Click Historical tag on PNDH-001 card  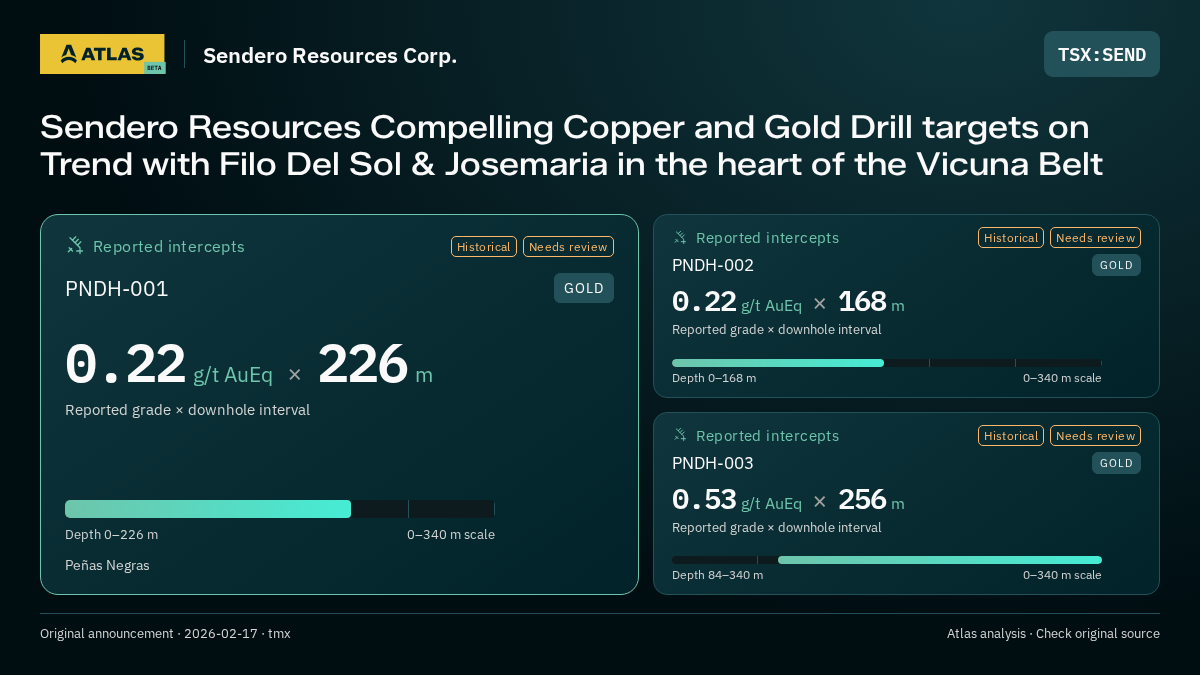(484, 247)
